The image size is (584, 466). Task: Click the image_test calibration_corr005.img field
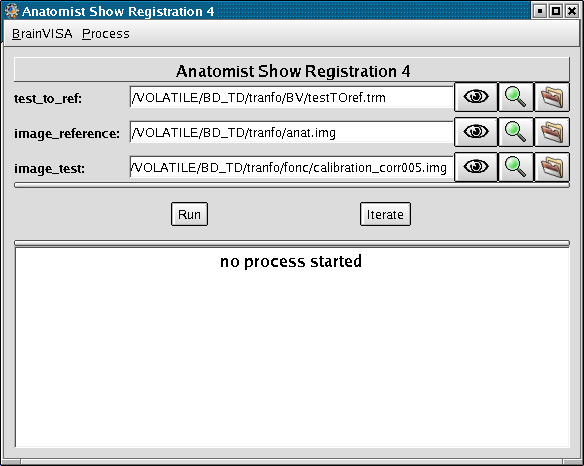click(291, 167)
